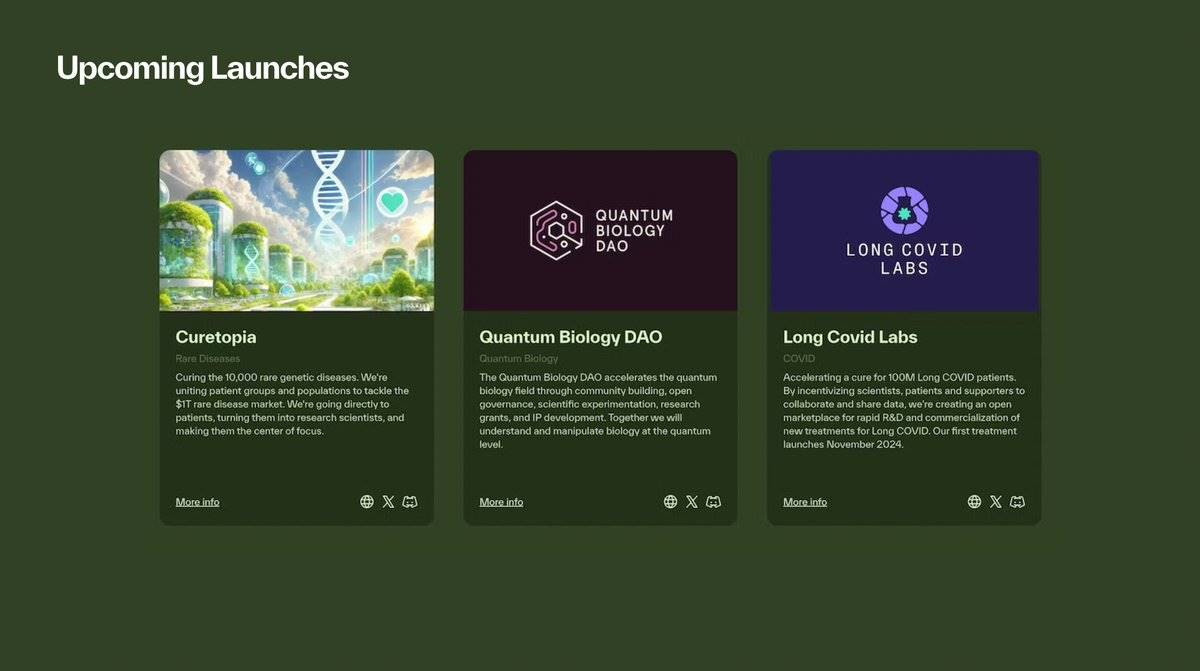Click Quantum Biology DAO description paragraph
Image resolution: width=1200 pixels, height=671 pixels.
(598, 411)
